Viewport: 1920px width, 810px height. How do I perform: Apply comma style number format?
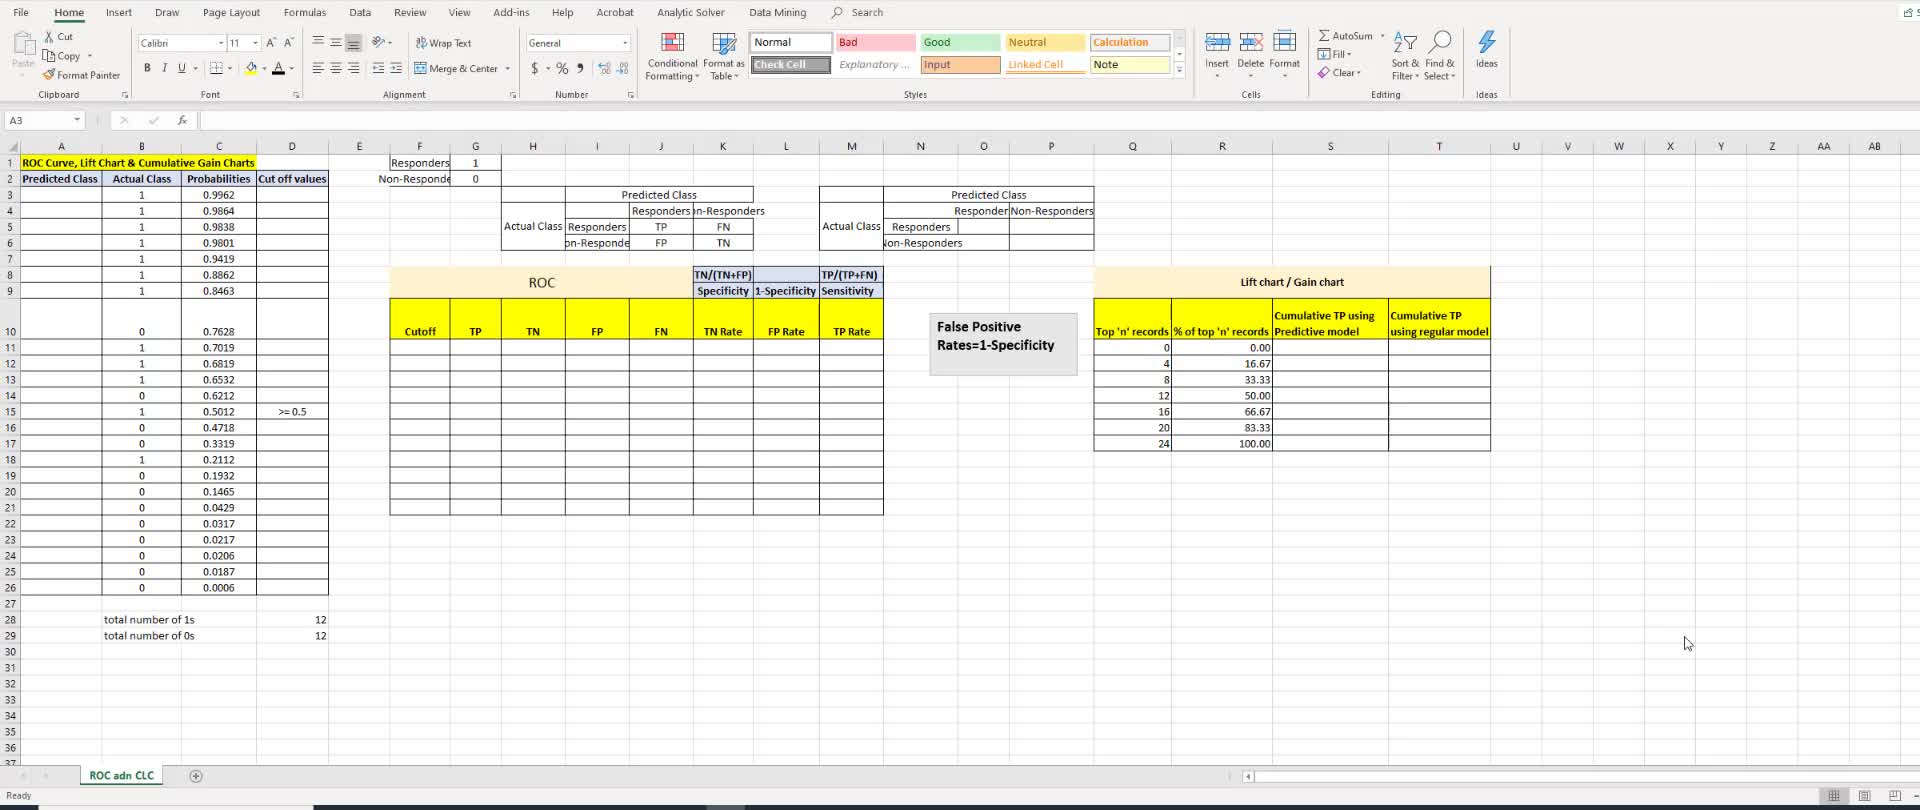[580, 69]
